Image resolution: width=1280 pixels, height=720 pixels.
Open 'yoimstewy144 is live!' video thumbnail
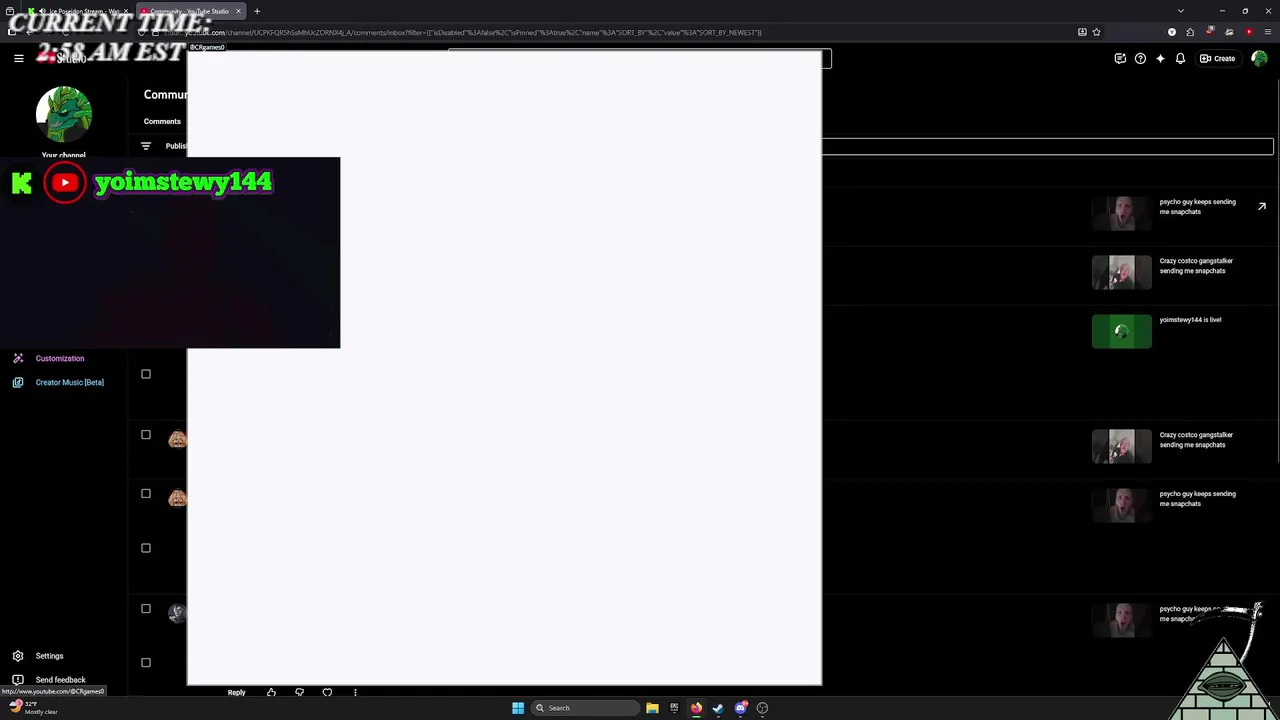tap(1122, 331)
